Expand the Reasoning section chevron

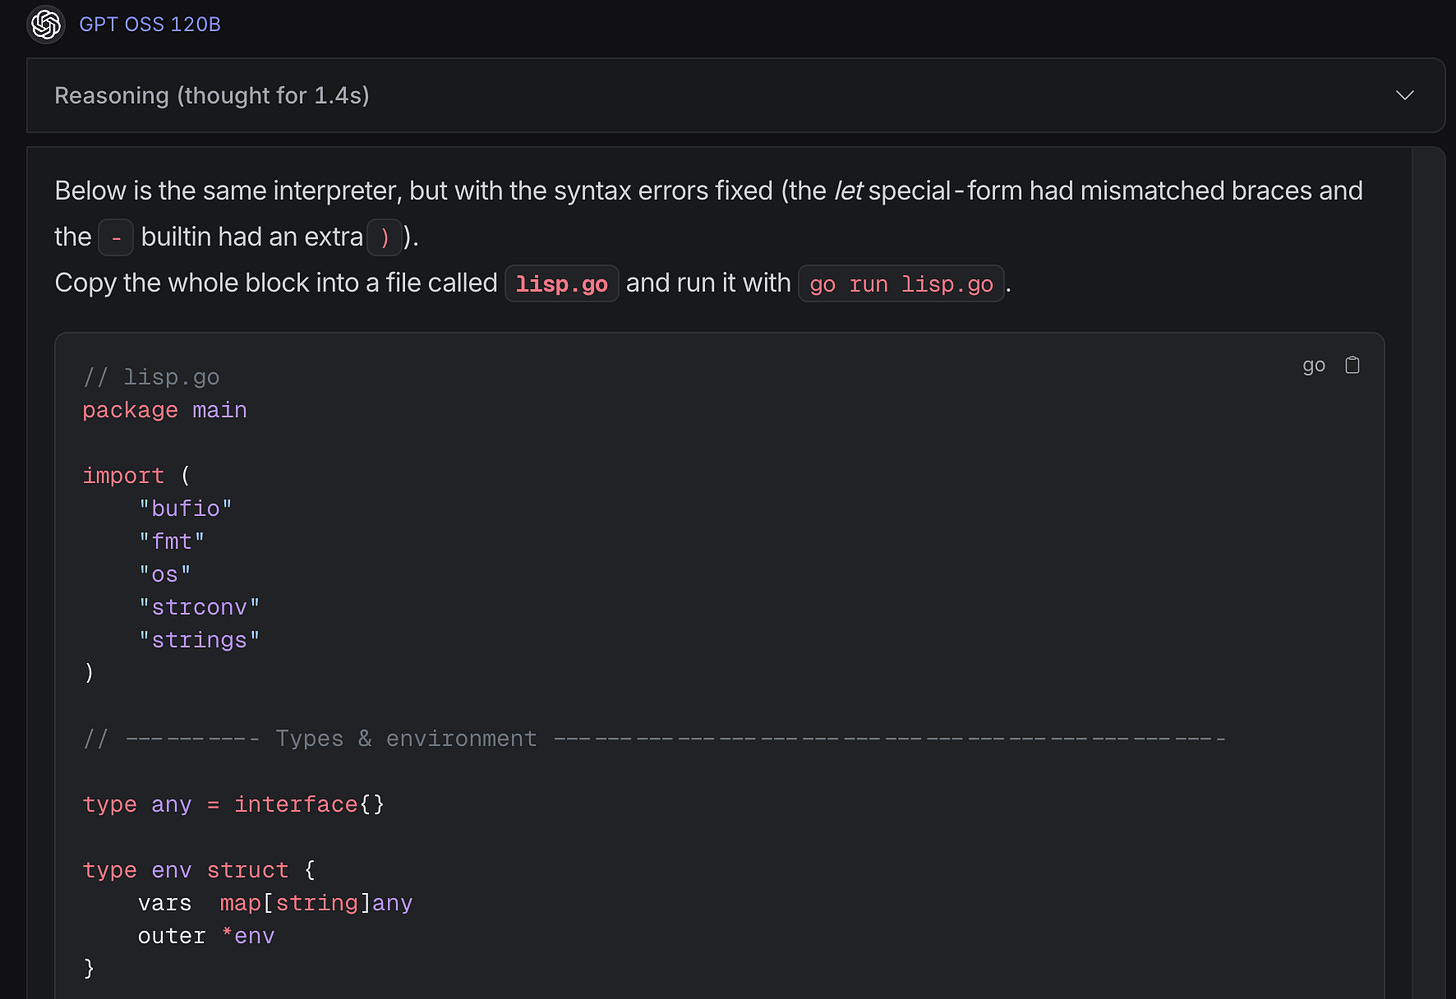click(x=1404, y=95)
